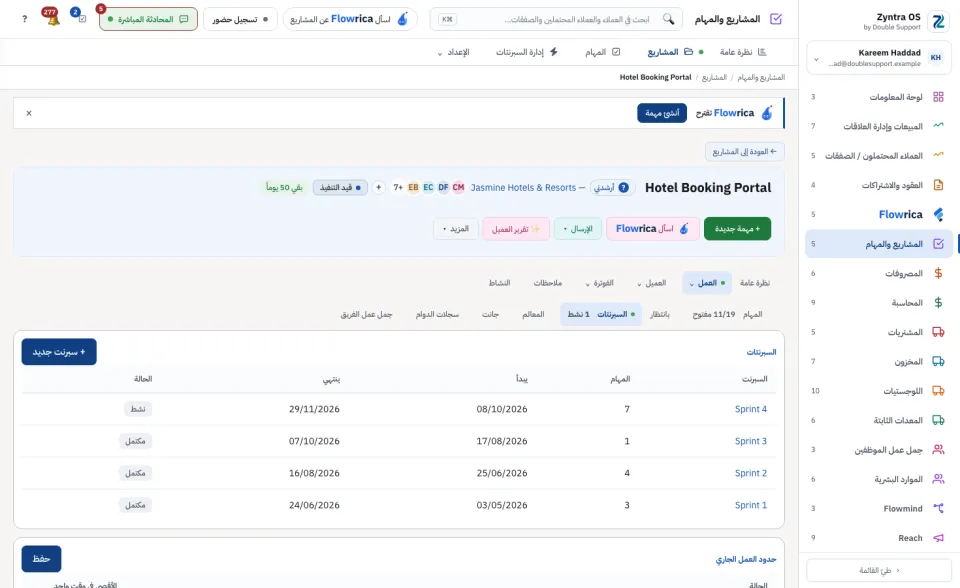Open team member avatar CM

(x=458, y=187)
